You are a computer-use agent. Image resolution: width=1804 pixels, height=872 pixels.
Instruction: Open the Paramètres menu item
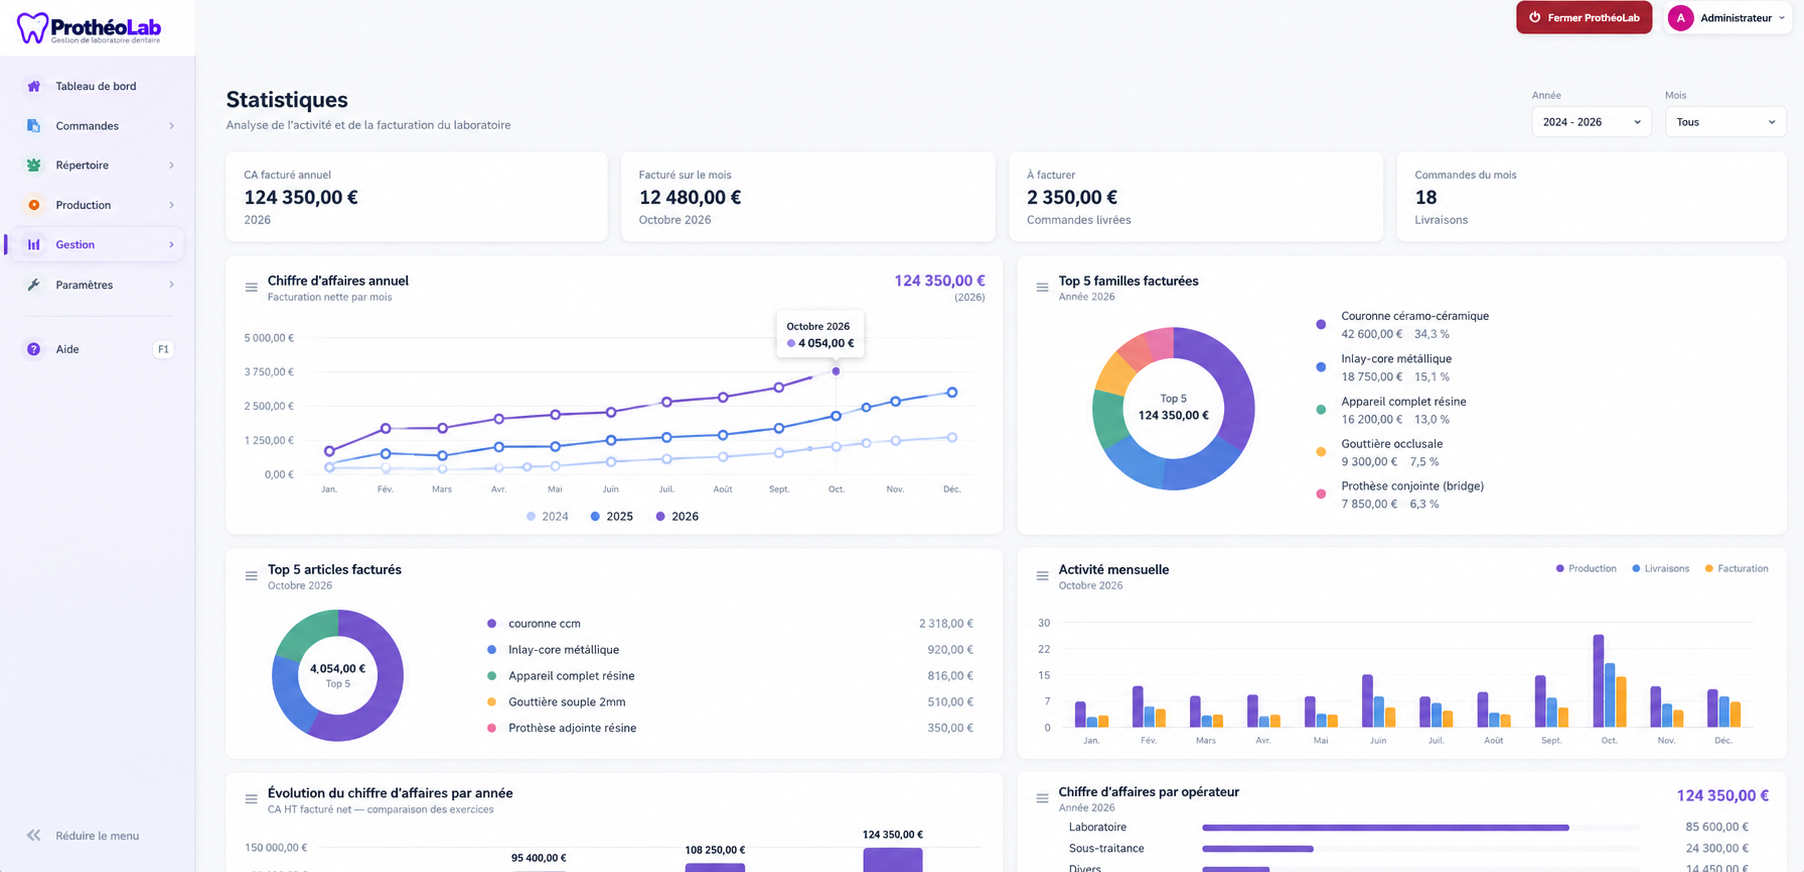click(x=96, y=285)
